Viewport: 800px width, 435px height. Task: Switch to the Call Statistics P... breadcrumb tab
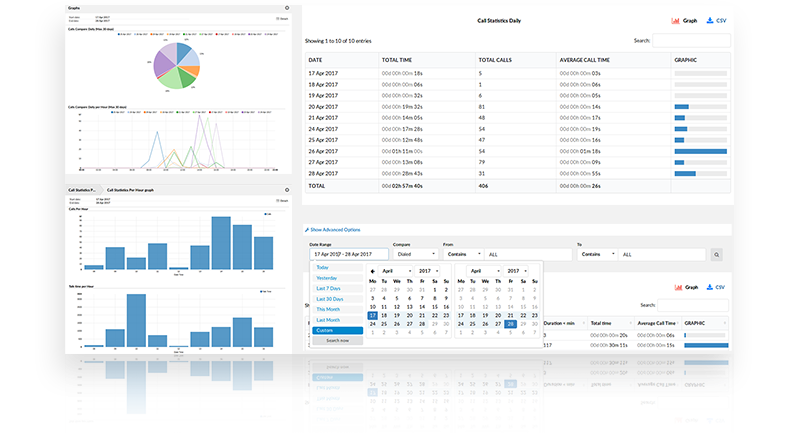point(82,190)
